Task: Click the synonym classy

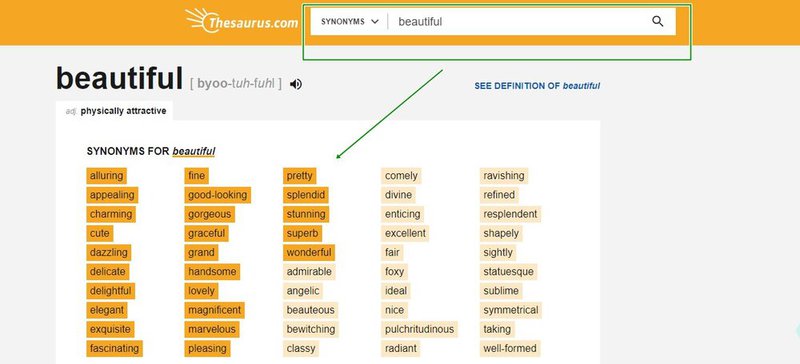Action: [301, 349]
